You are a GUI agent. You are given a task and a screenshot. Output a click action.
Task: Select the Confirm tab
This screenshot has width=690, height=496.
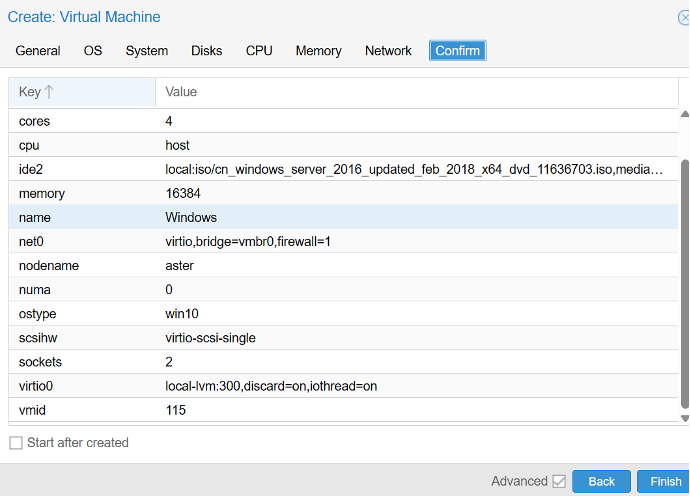pos(458,51)
